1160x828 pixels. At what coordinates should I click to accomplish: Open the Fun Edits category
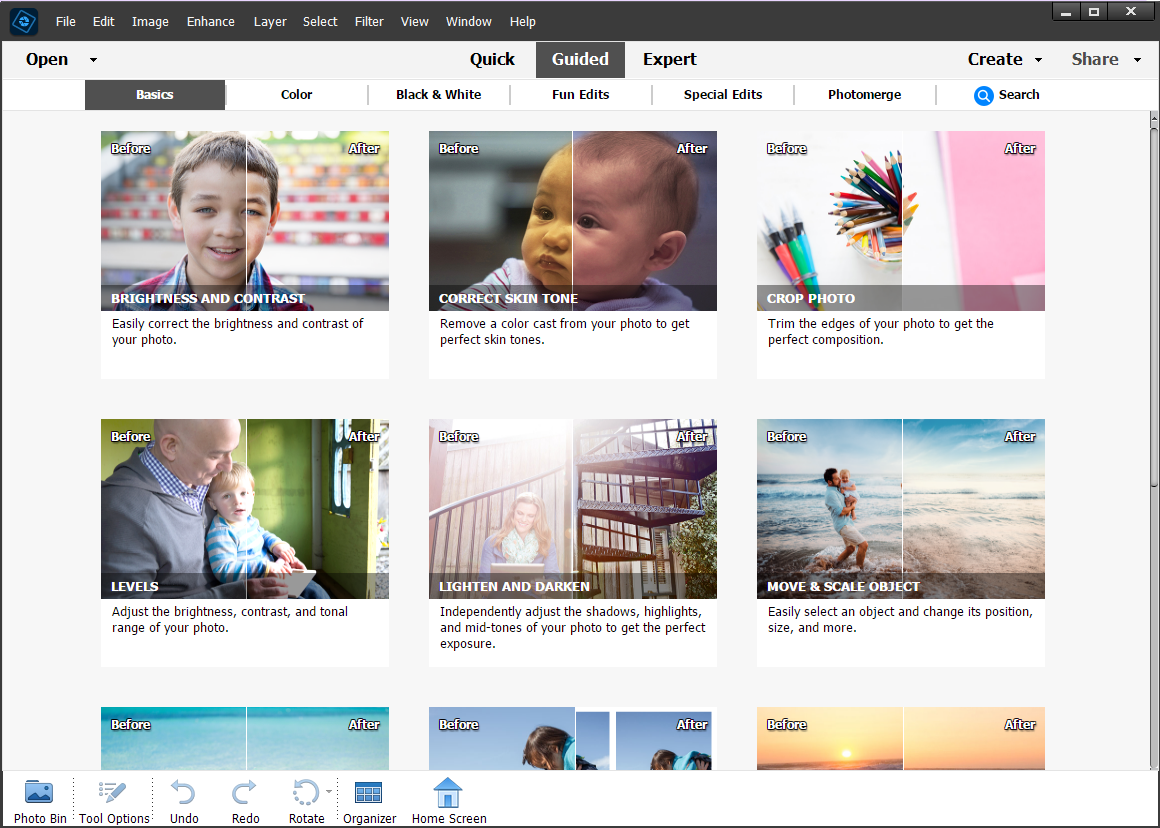pos(580,95)
